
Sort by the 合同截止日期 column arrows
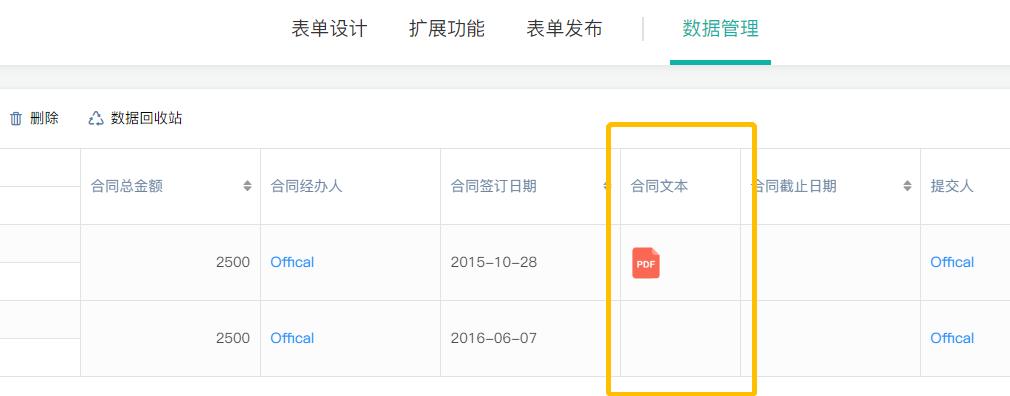[x=907, y=186]
